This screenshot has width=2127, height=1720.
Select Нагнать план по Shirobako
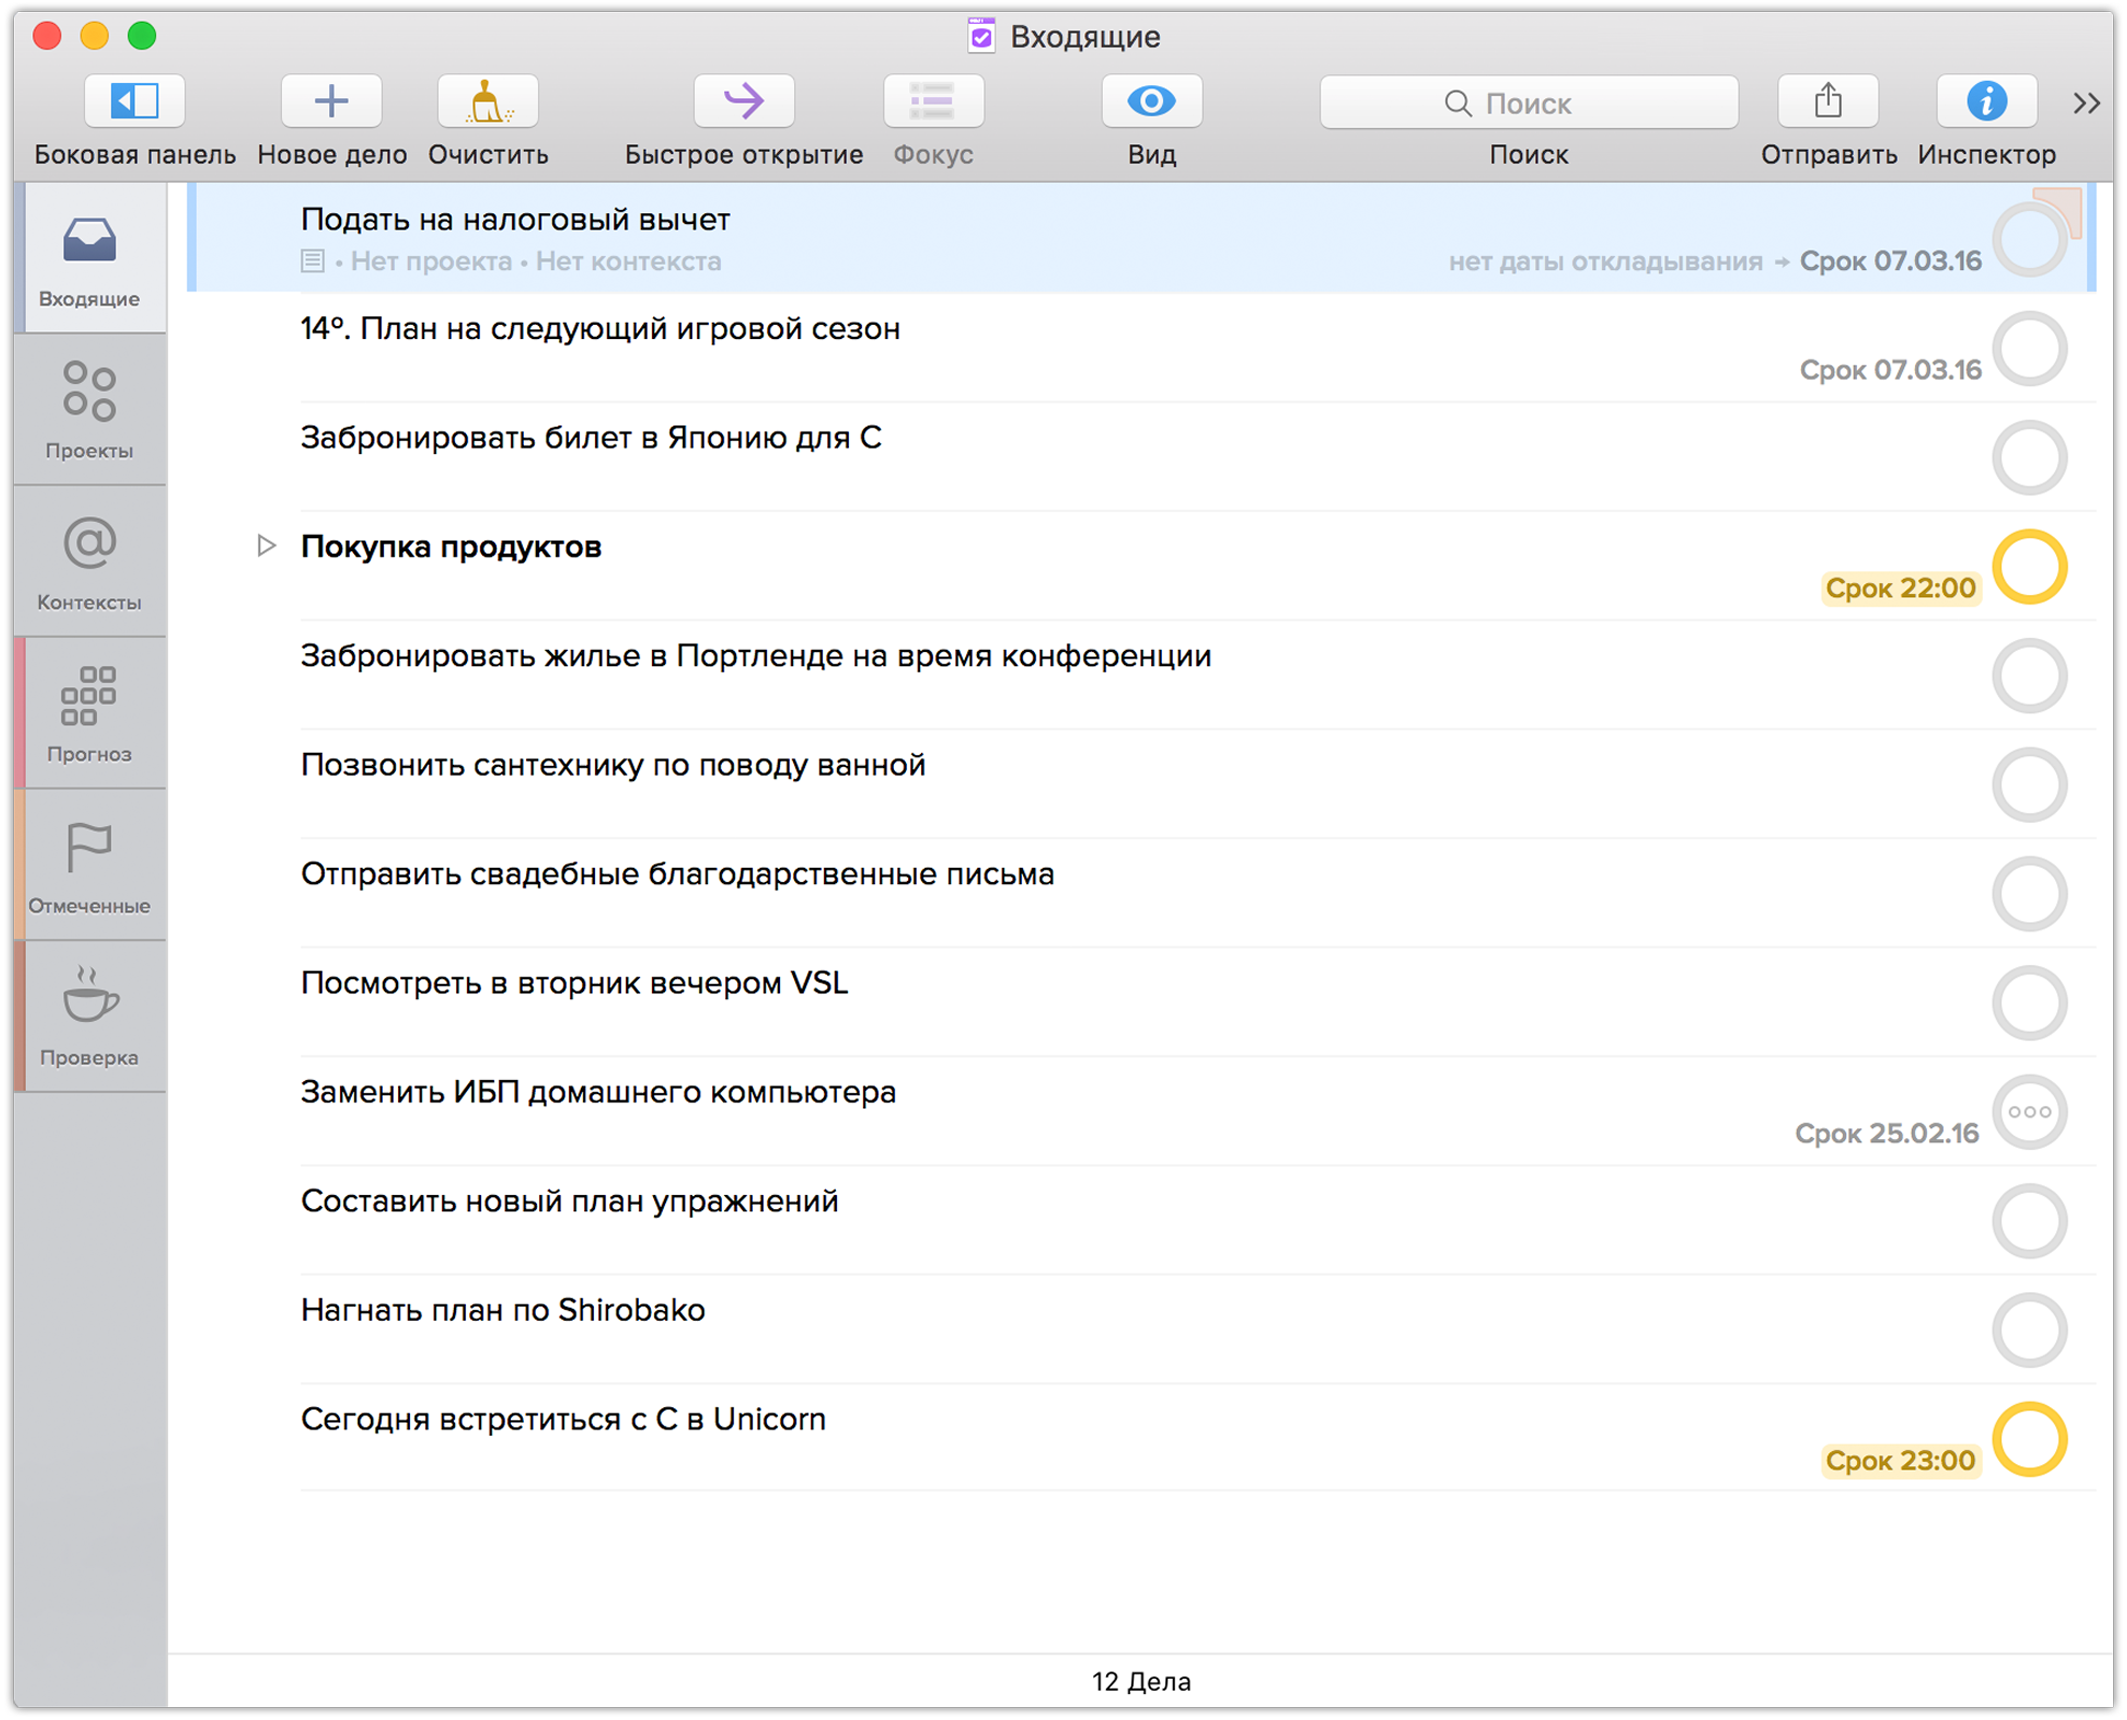(x=503, y=1309)
